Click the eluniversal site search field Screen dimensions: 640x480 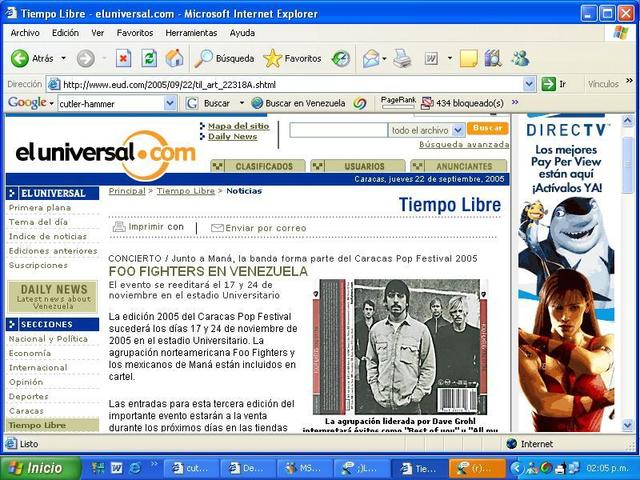pyautogui.click(x=338, y=130)
